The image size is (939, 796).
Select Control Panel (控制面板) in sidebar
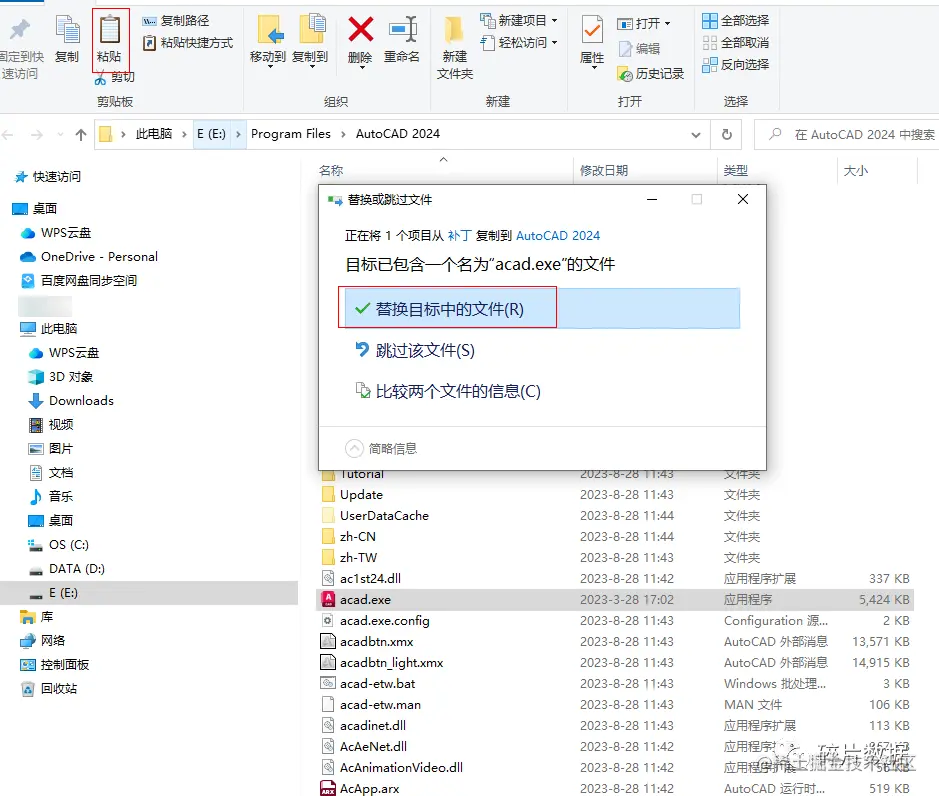[54, 665]
